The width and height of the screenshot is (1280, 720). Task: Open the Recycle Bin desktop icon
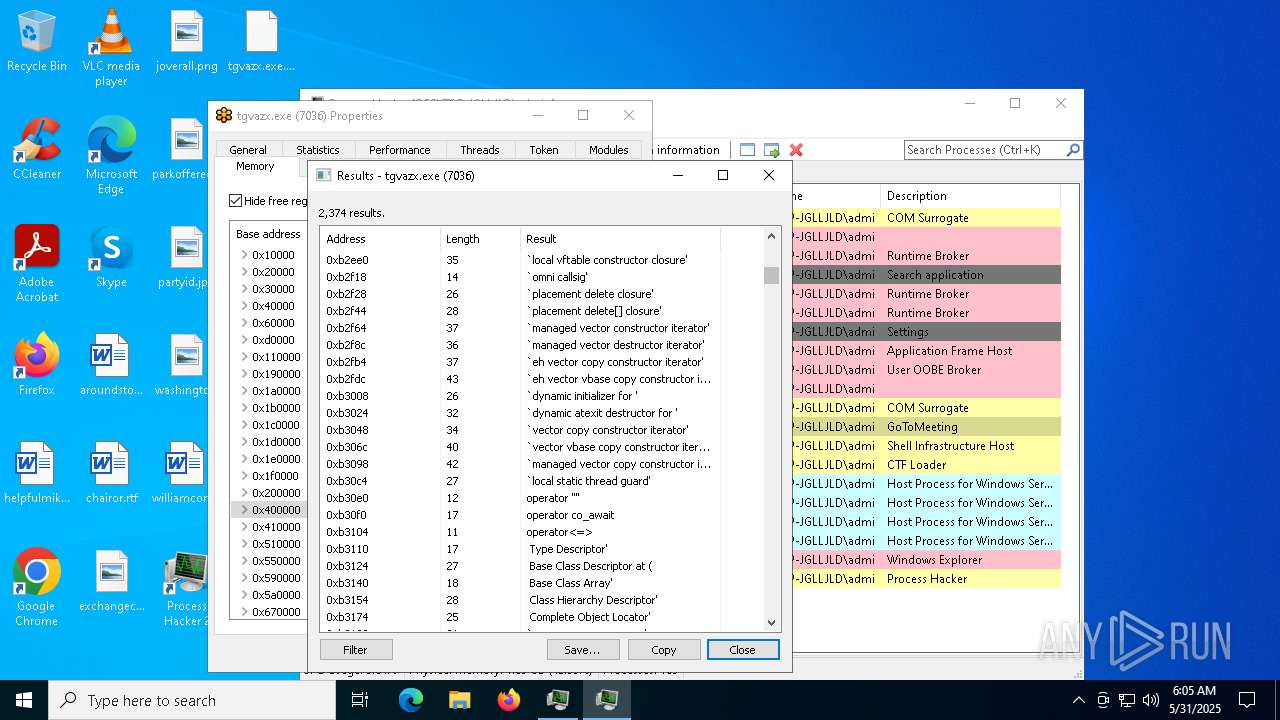point(37,41)
